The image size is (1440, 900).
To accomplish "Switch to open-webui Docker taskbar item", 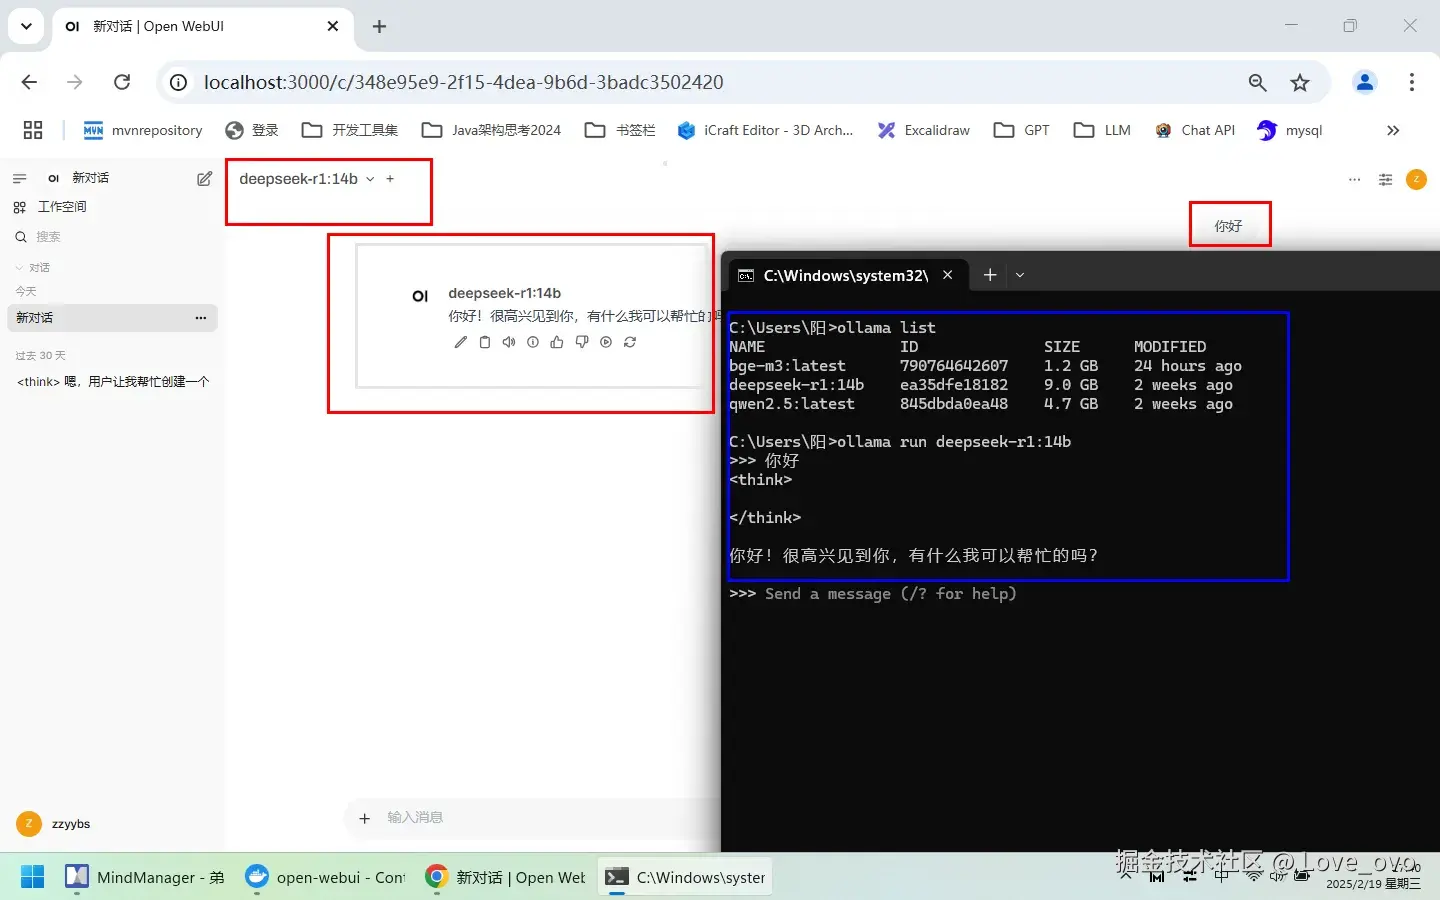I will 325,877.
